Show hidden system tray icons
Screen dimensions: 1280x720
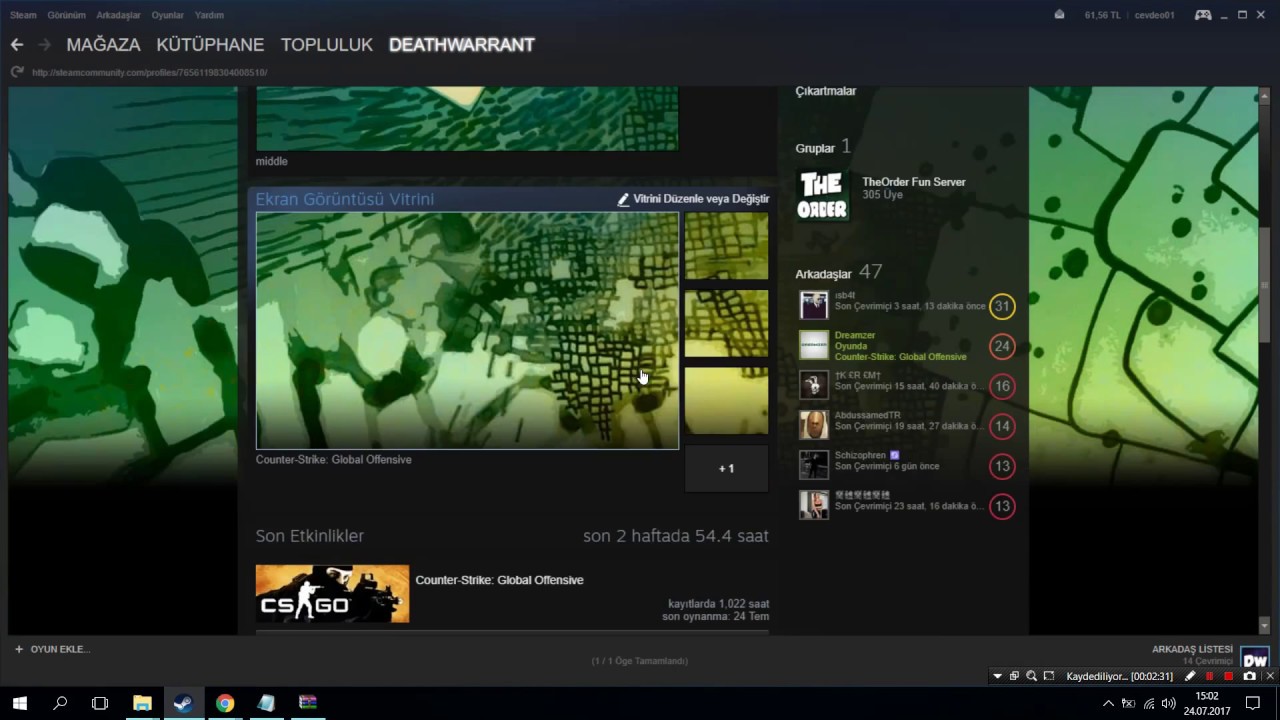click(x=1108, y=703)
